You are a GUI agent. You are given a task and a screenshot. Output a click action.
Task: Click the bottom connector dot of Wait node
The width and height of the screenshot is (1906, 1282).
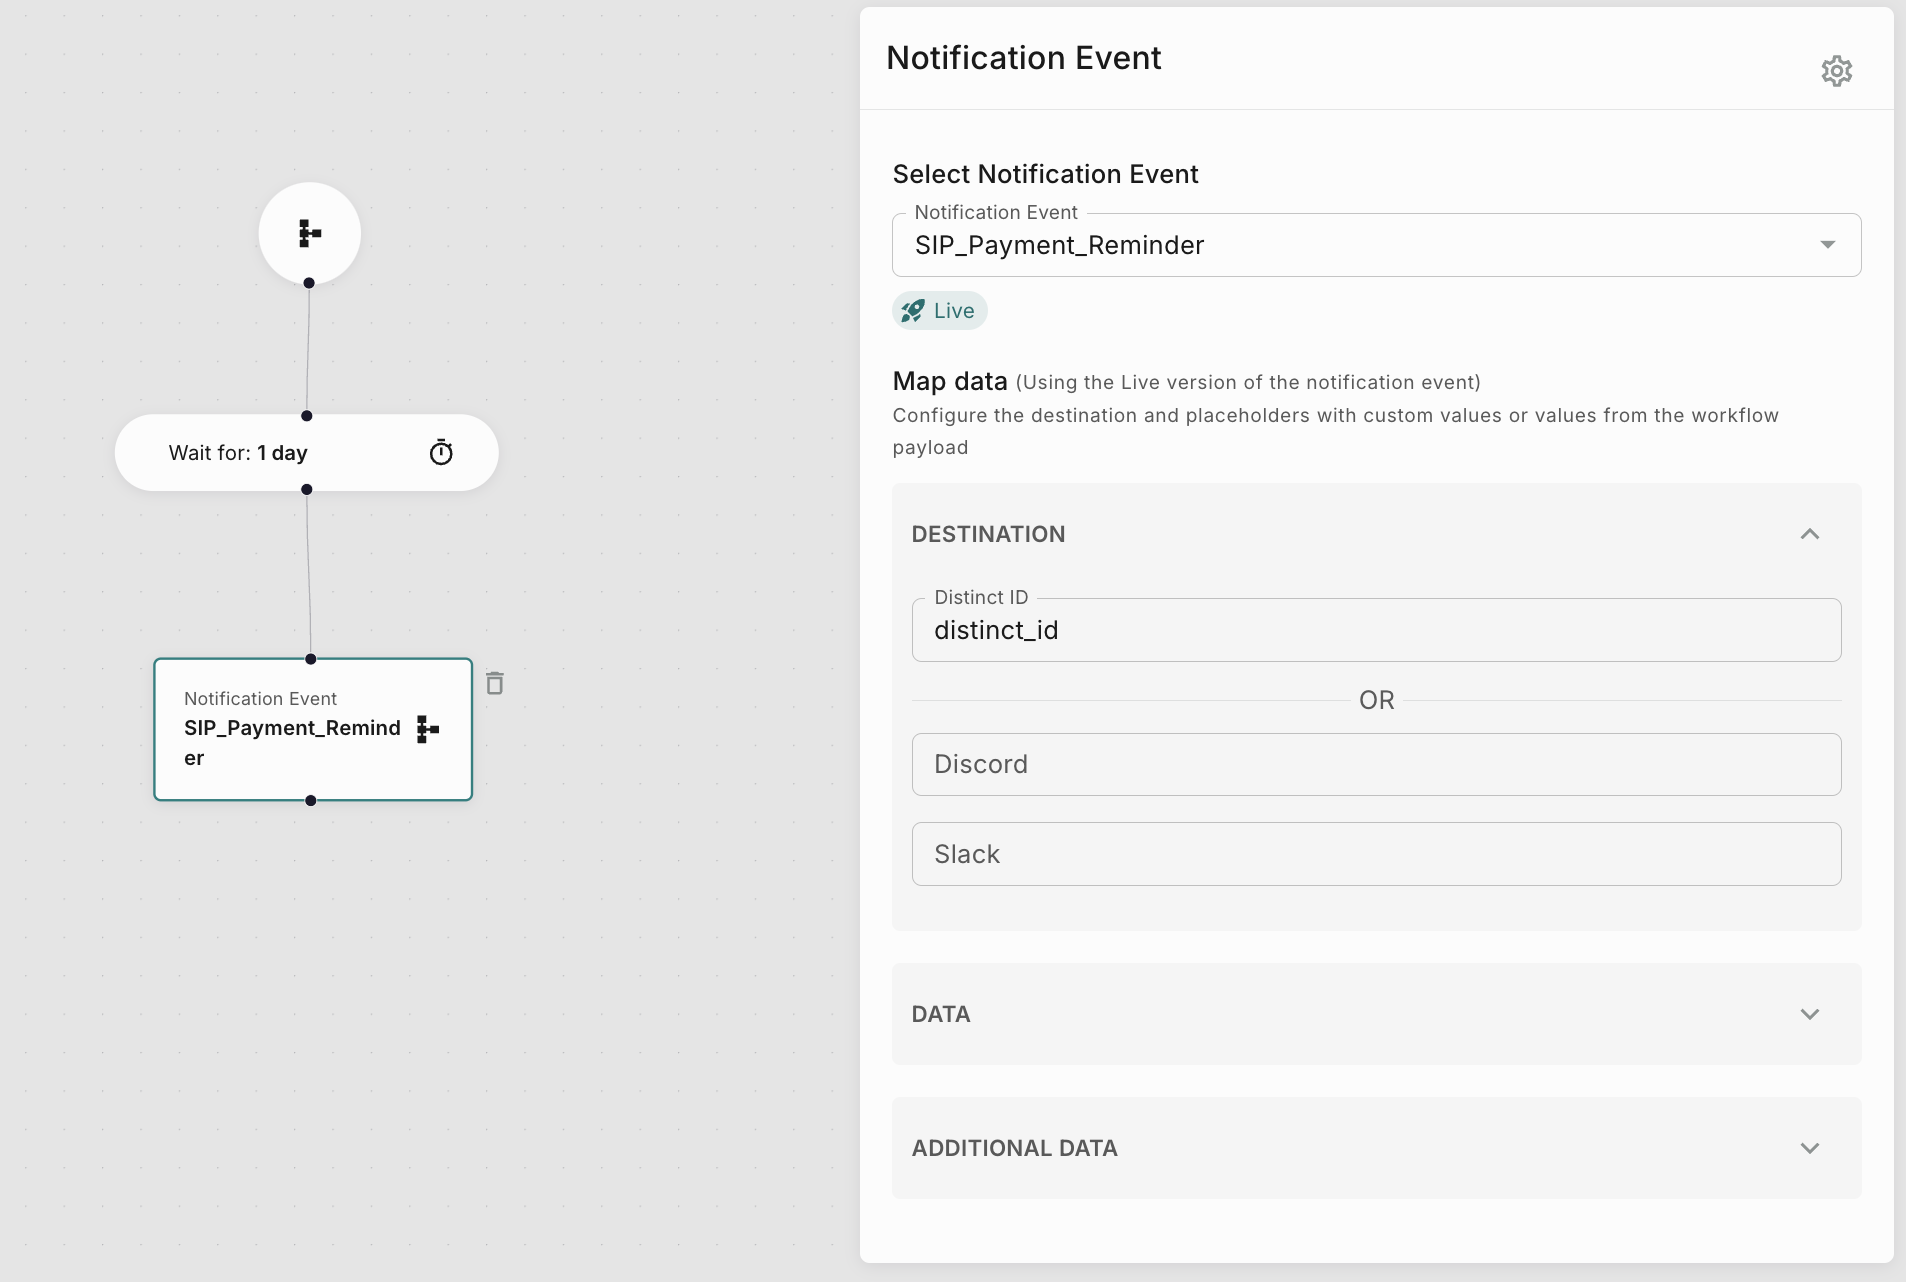point(307,489)
